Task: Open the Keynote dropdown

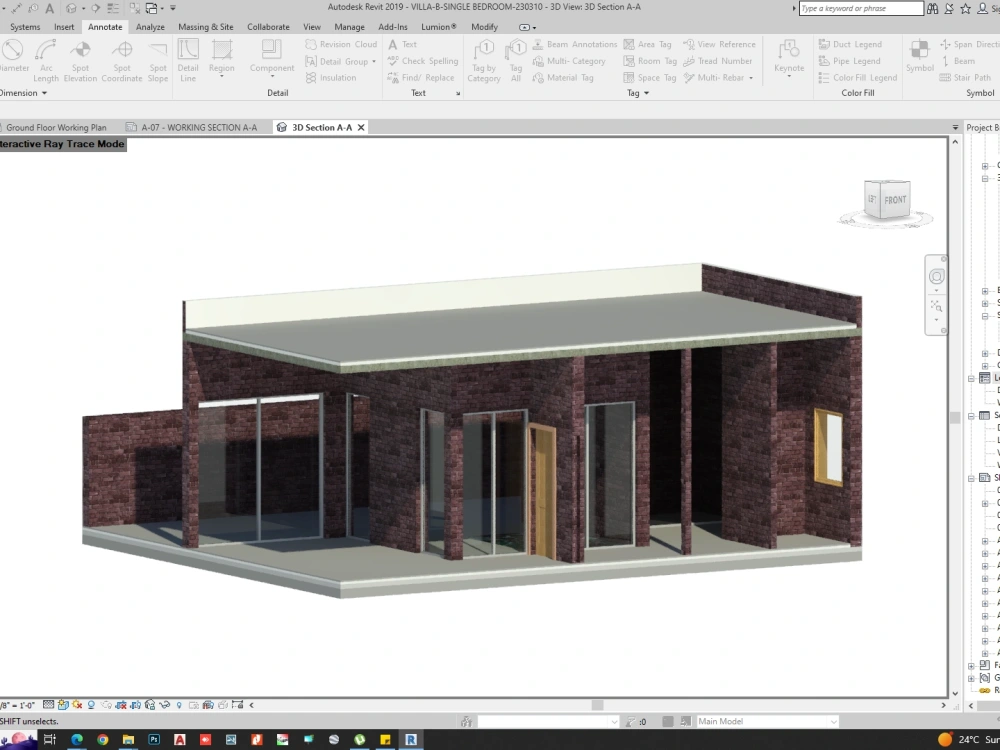Action: pyautogui.click(x=789, y=77)
